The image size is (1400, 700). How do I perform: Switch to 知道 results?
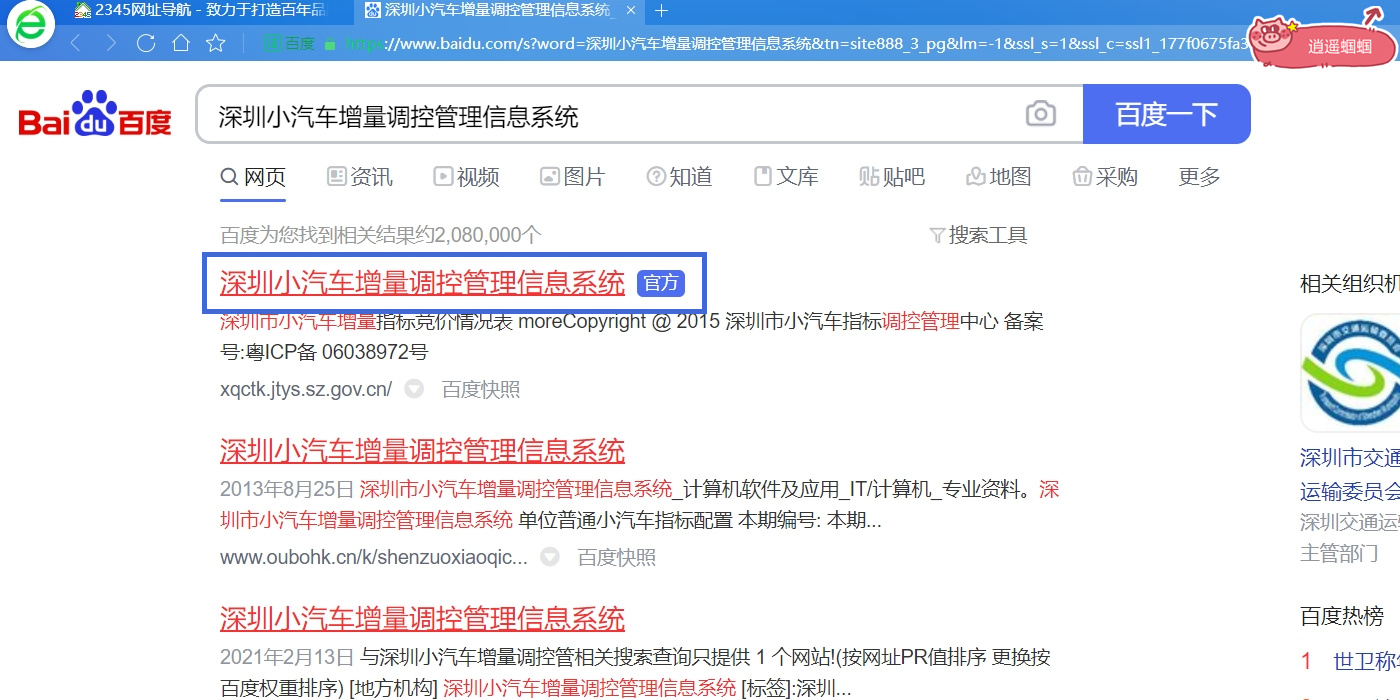pos(680,177)
